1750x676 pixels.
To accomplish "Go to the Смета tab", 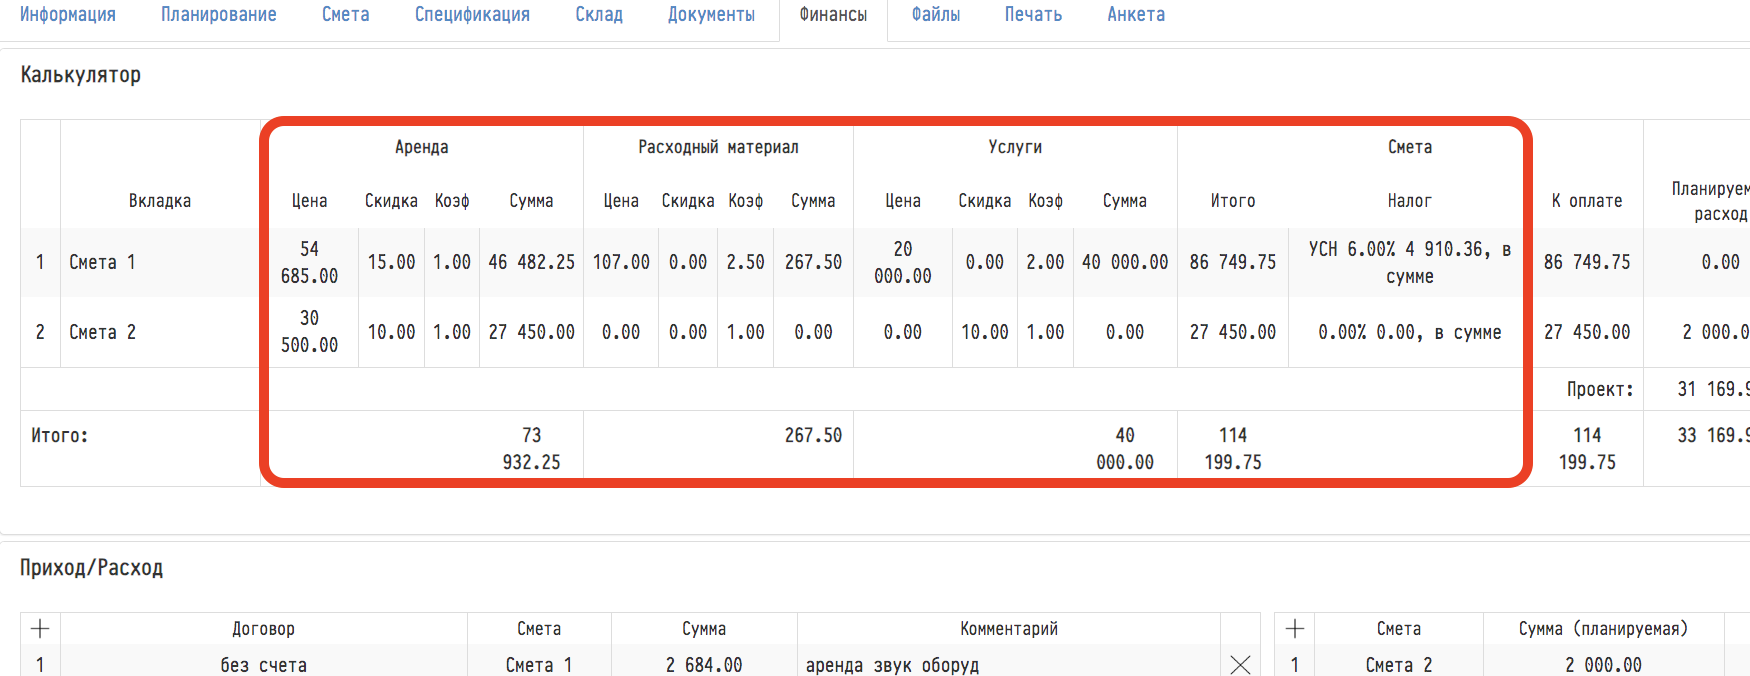I will 346,15.
